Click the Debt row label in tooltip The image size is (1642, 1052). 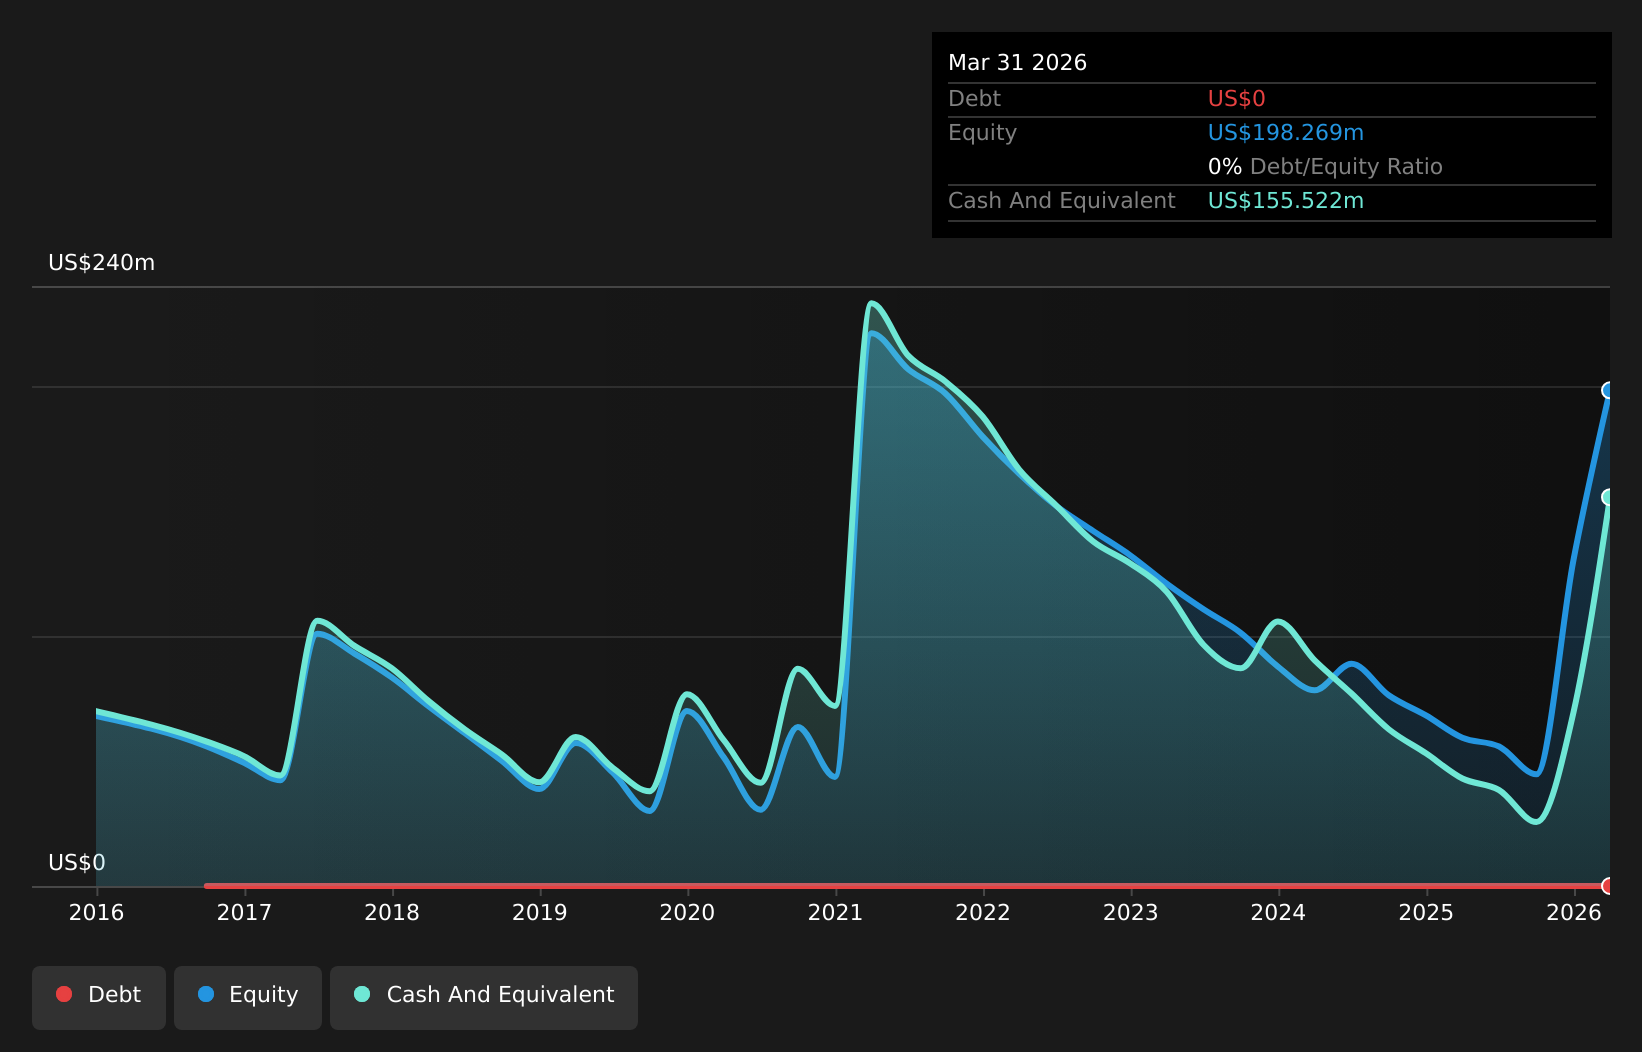[x=974, y=99]
